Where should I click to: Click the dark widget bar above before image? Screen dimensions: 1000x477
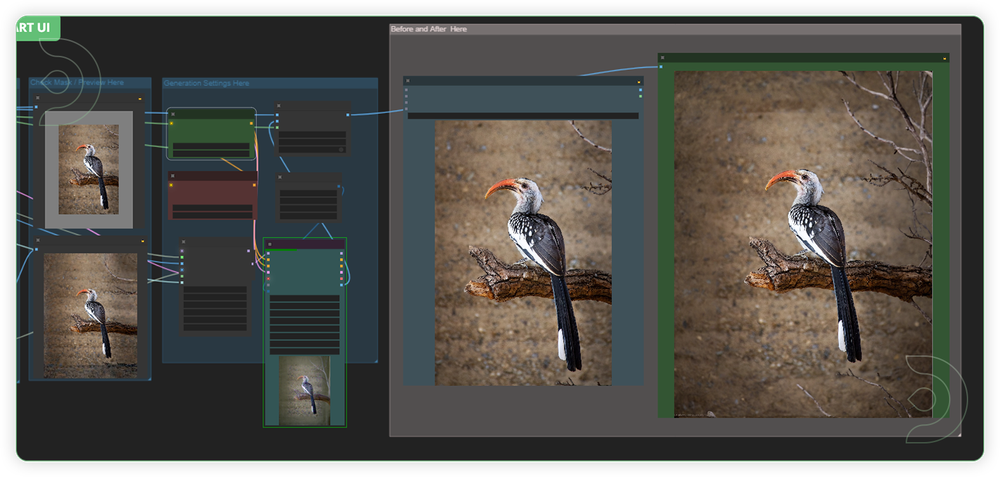522,116
